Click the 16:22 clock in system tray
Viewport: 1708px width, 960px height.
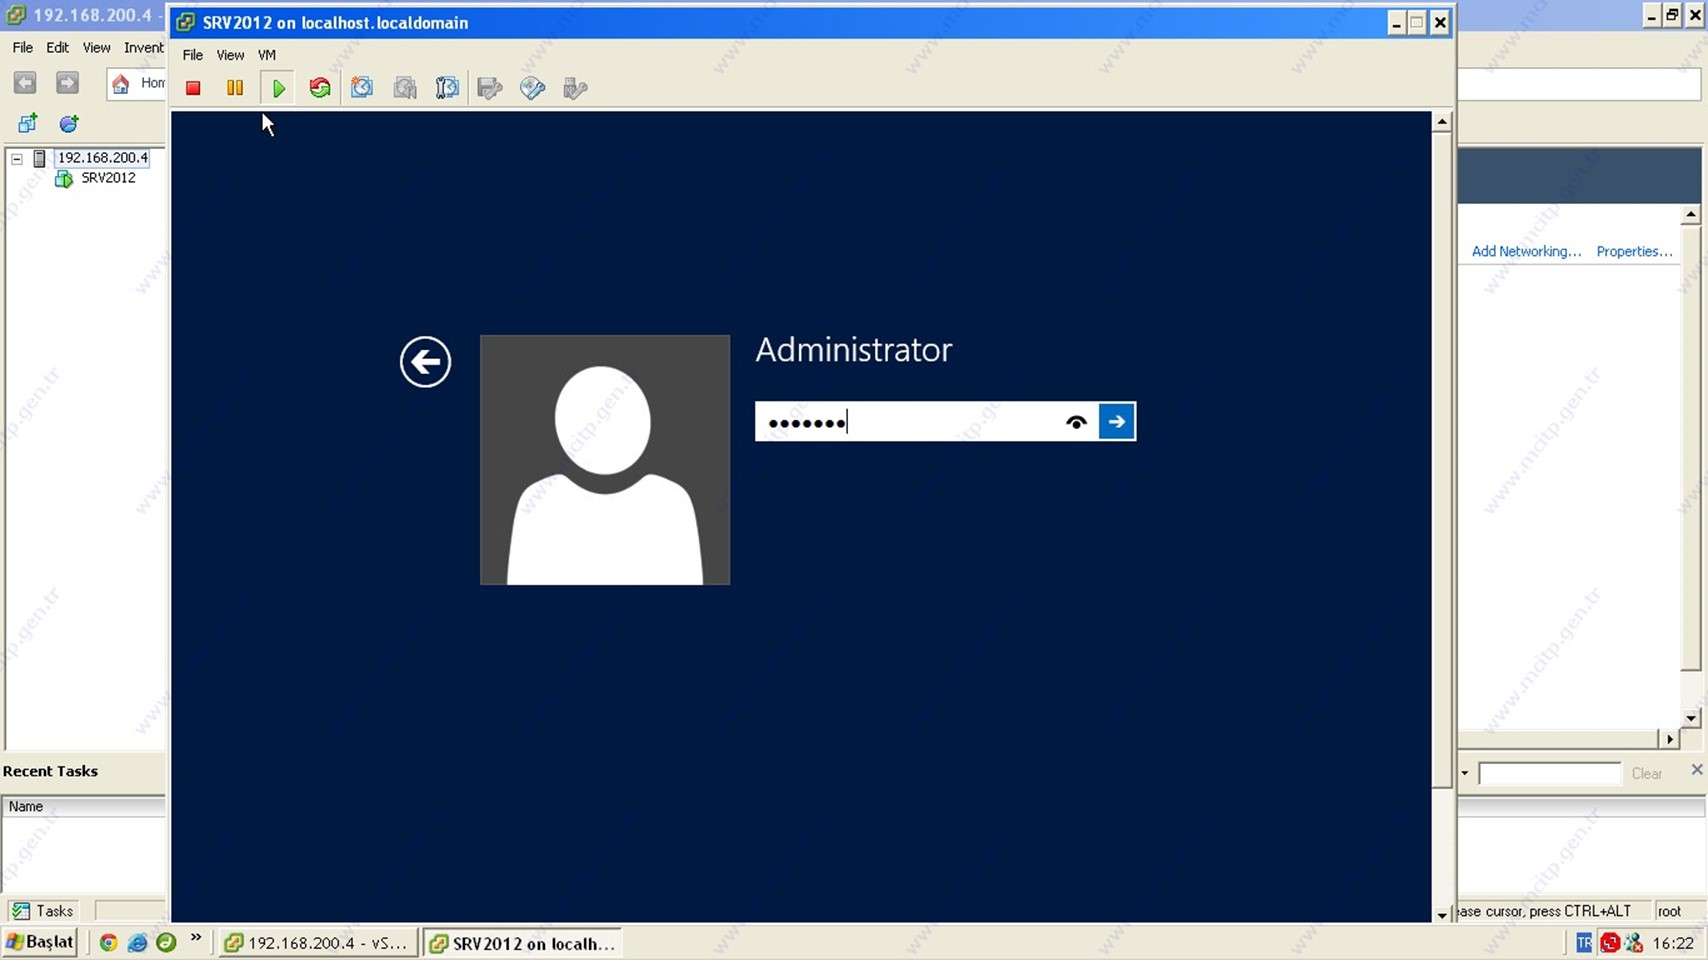click(1673, 942)
